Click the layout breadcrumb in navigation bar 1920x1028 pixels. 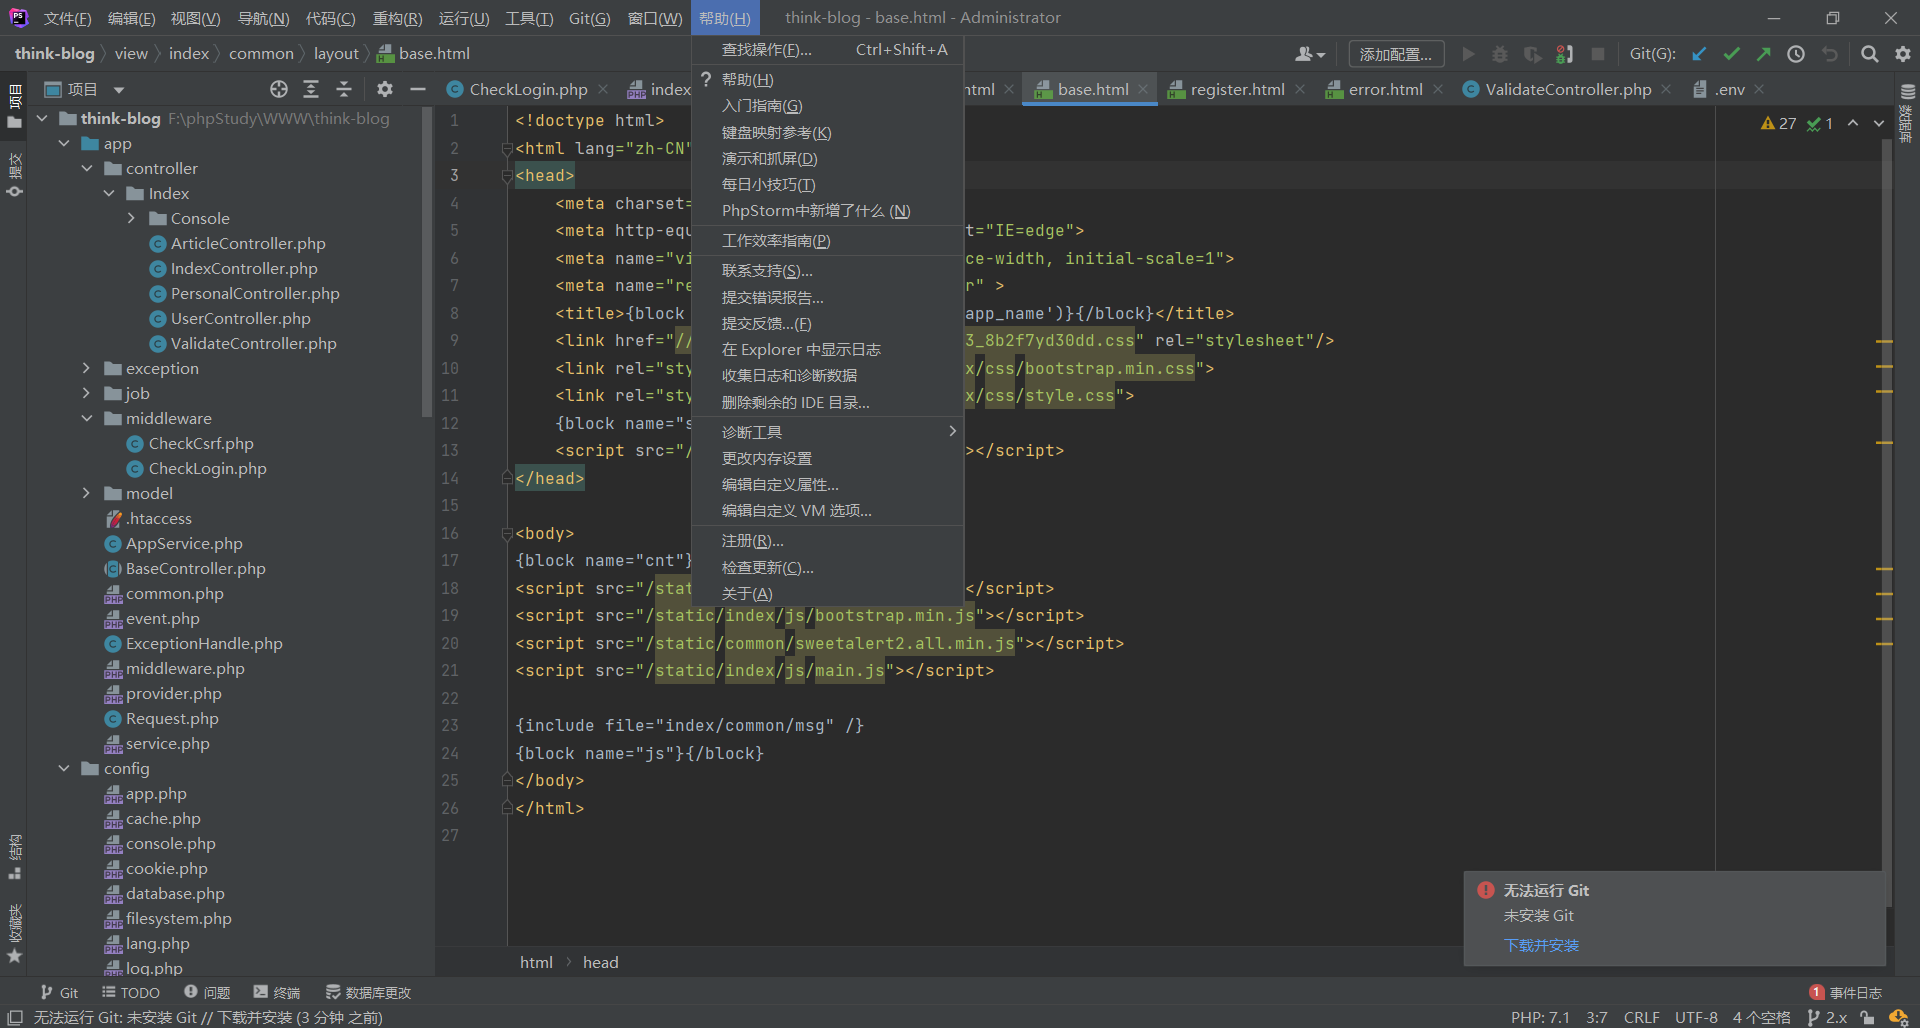[x=336, y=54]
